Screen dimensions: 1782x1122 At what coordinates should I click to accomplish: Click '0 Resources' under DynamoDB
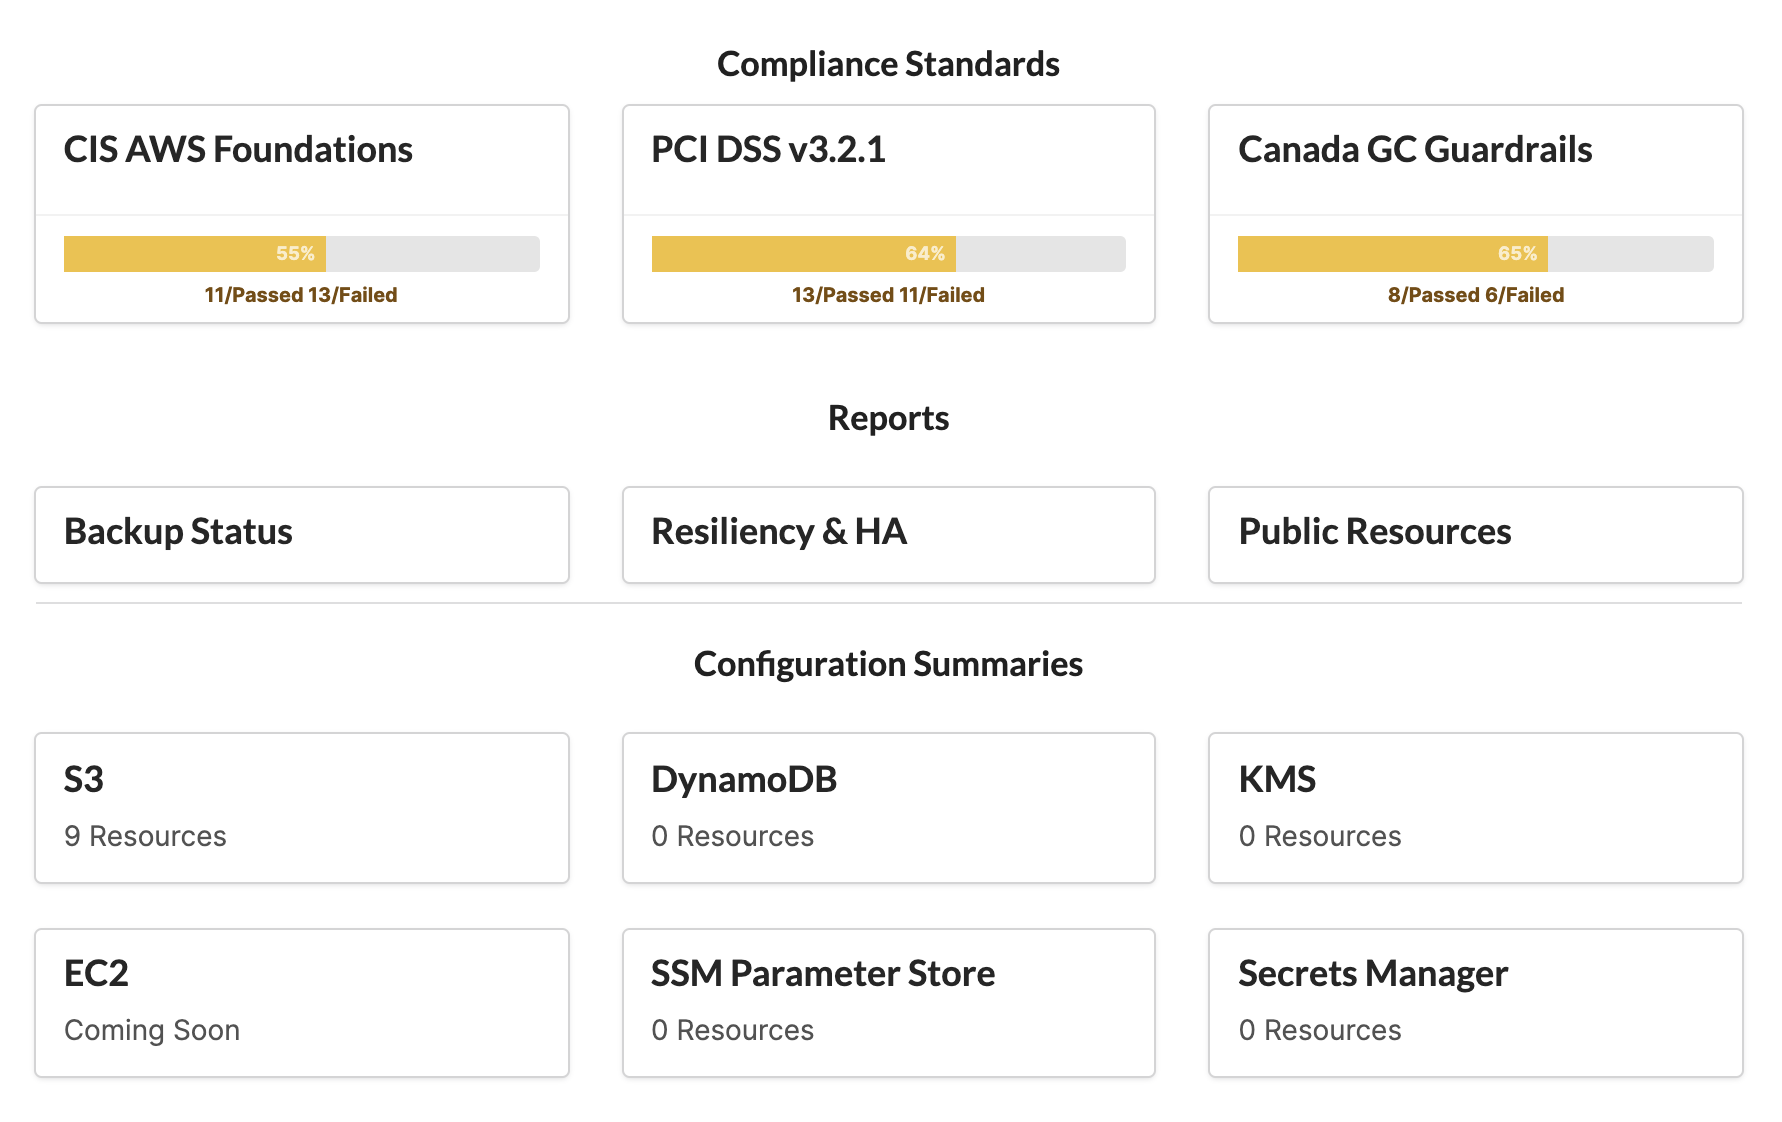[x=733, y=836]
